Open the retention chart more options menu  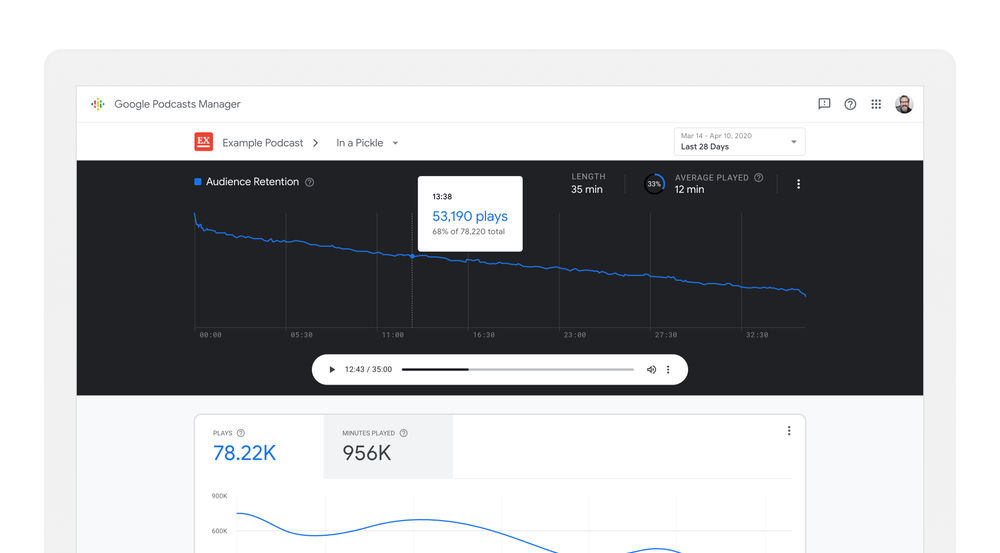(x=798, y=184)
